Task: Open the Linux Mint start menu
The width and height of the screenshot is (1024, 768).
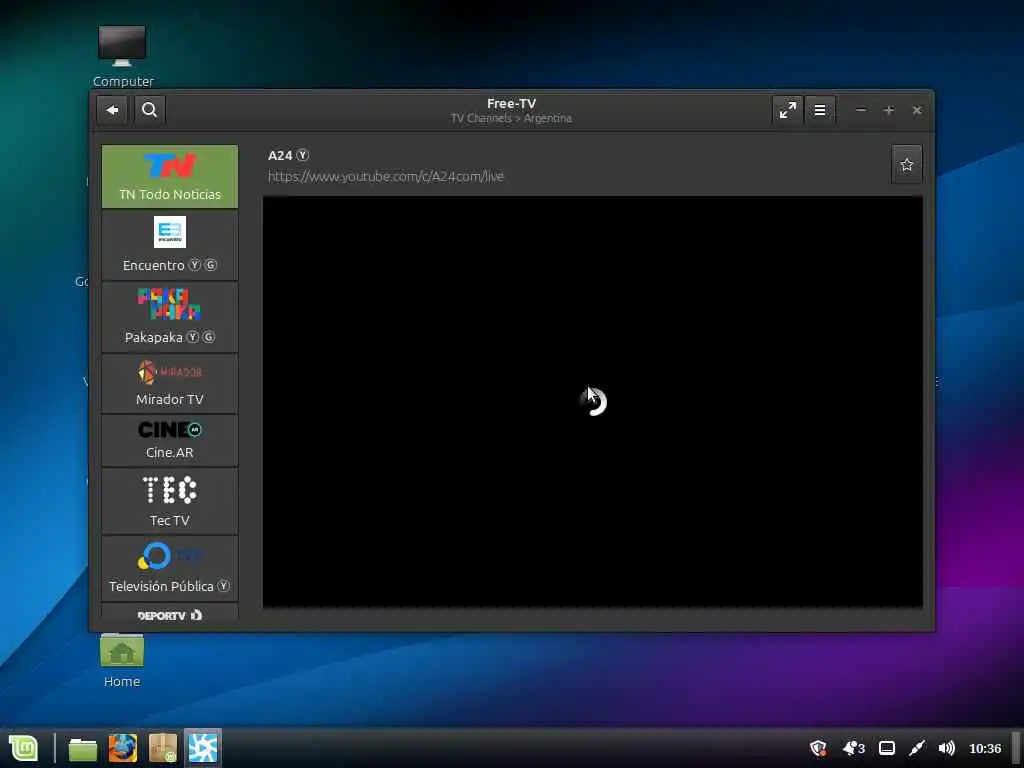Action: [24, 748]
